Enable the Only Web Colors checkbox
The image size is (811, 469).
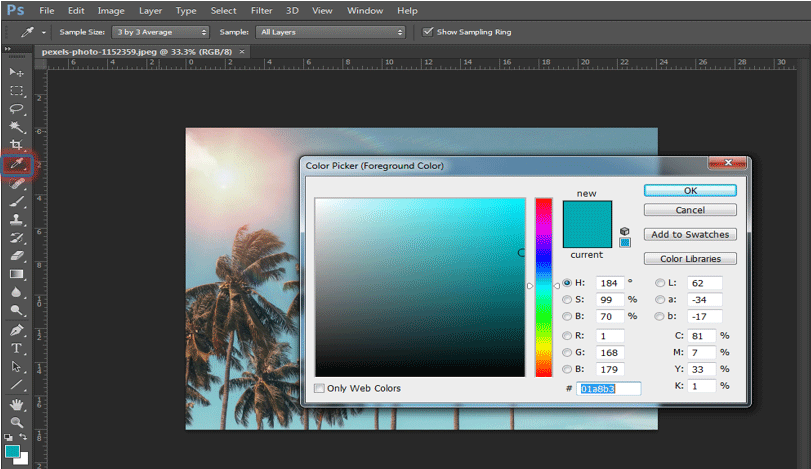320,388
